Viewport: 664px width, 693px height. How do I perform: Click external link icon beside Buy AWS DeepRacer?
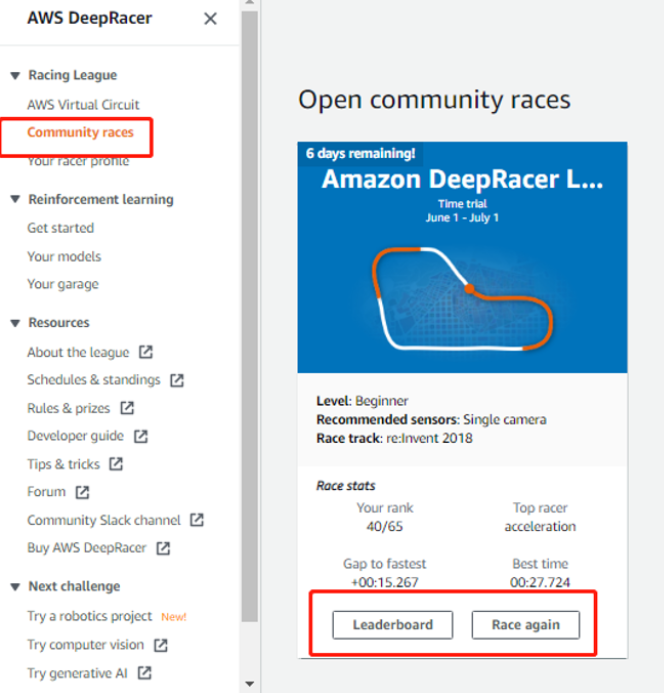click(163, 548)
